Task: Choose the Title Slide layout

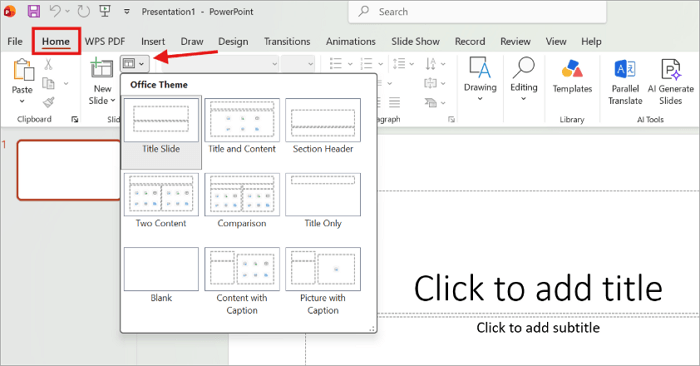Action: pos(161,132)
